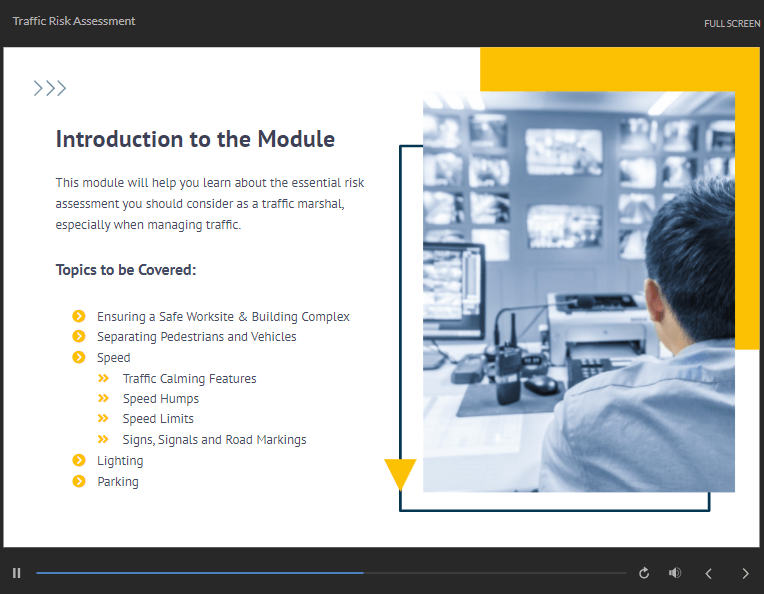Image resolution: width=764 pixels, height=594 pixels.
Task: Click the playback progress seekbar
Action: tap(330, 573)
